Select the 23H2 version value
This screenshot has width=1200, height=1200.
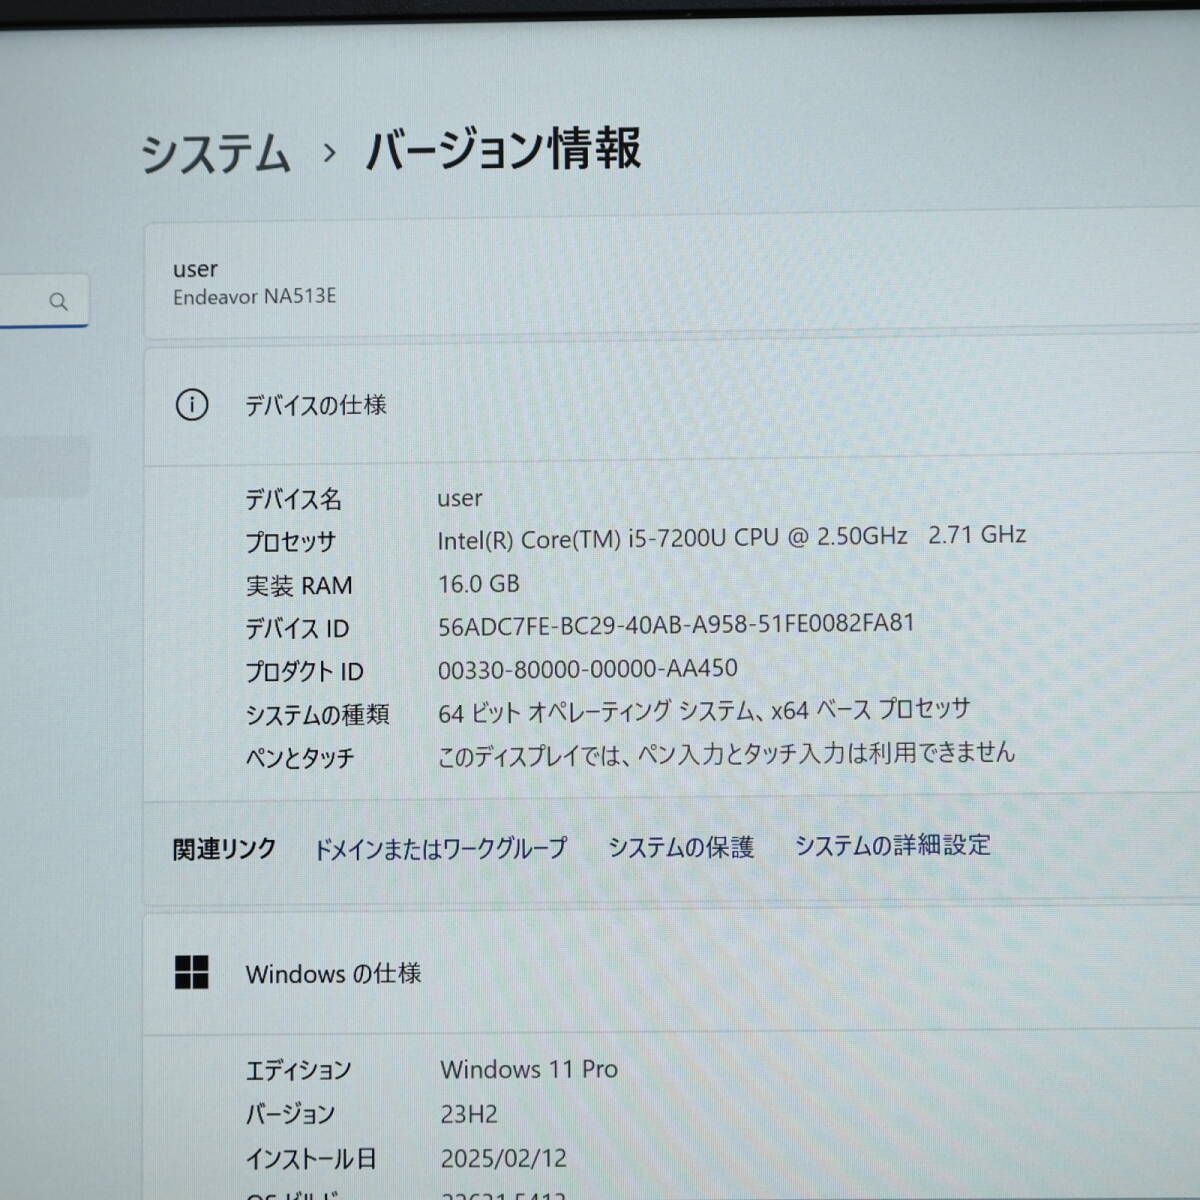[469, 1114]
